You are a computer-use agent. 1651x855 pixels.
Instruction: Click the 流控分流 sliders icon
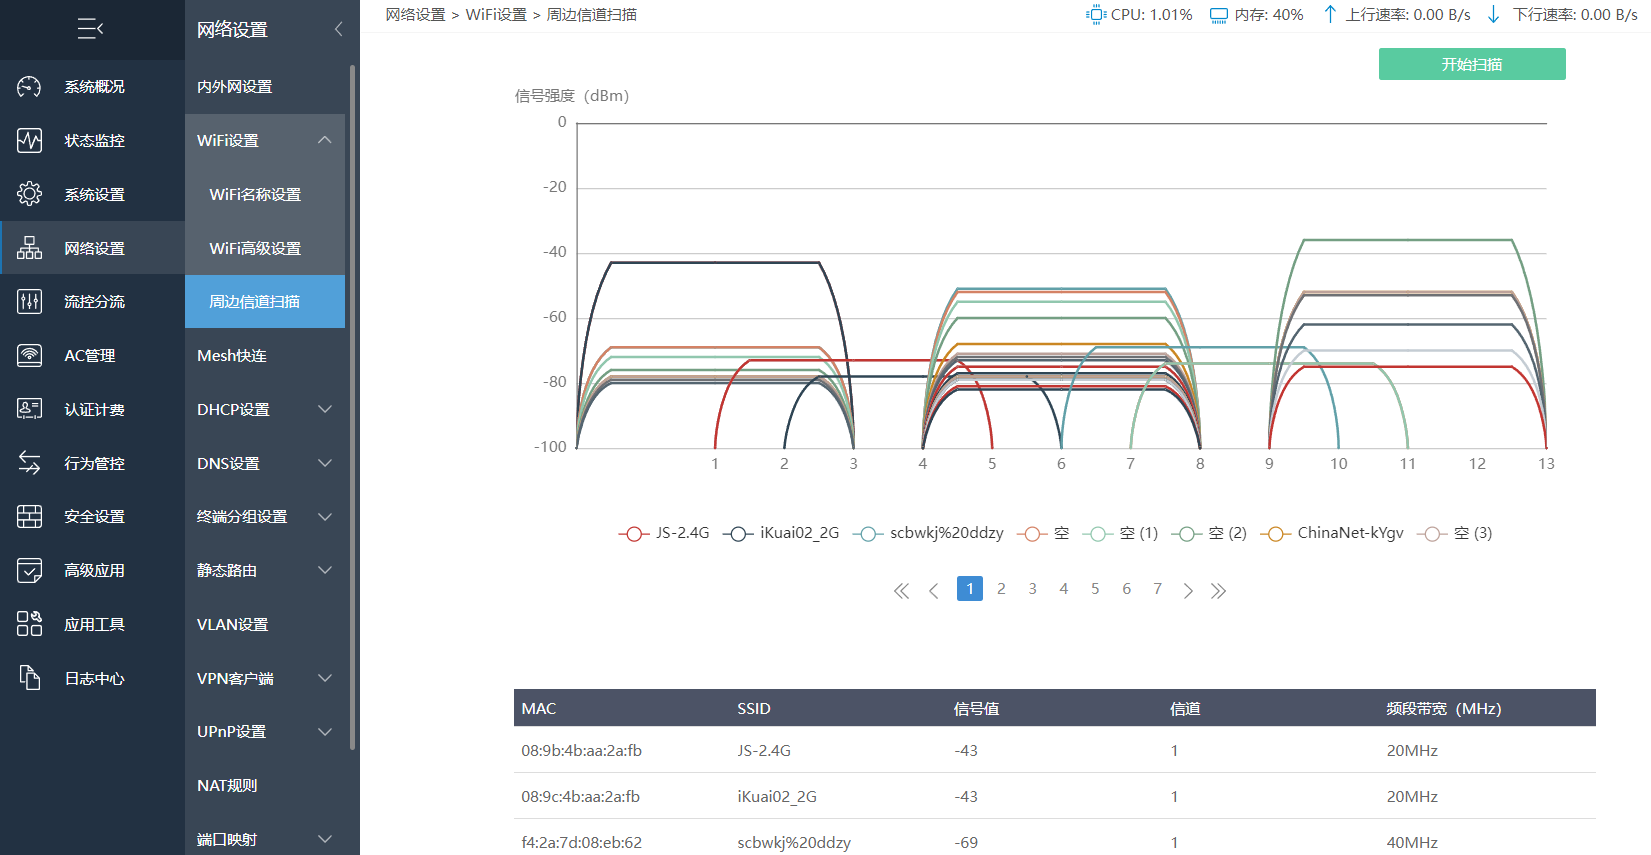[29, 301]
